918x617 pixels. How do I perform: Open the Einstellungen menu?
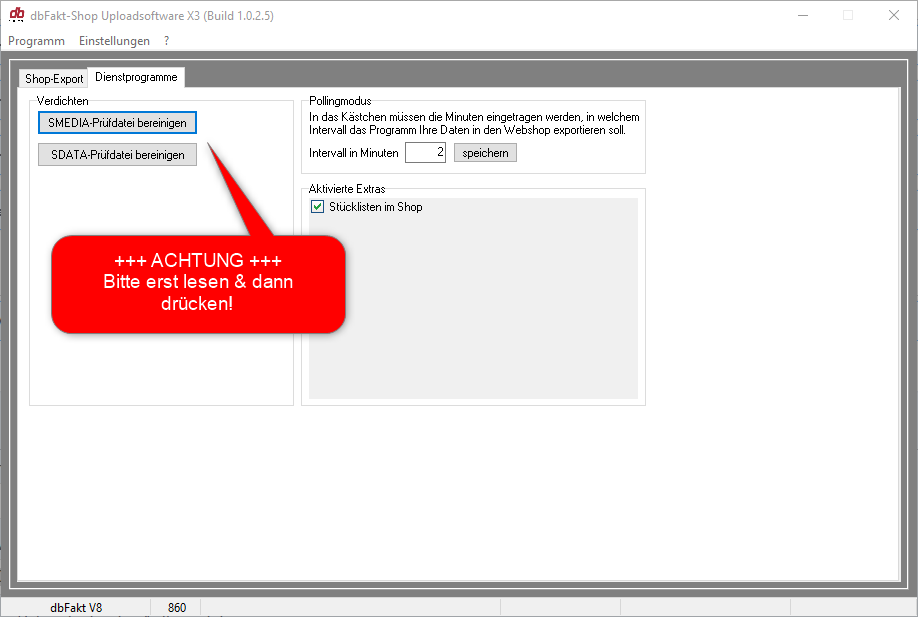(x=114, y=41)
